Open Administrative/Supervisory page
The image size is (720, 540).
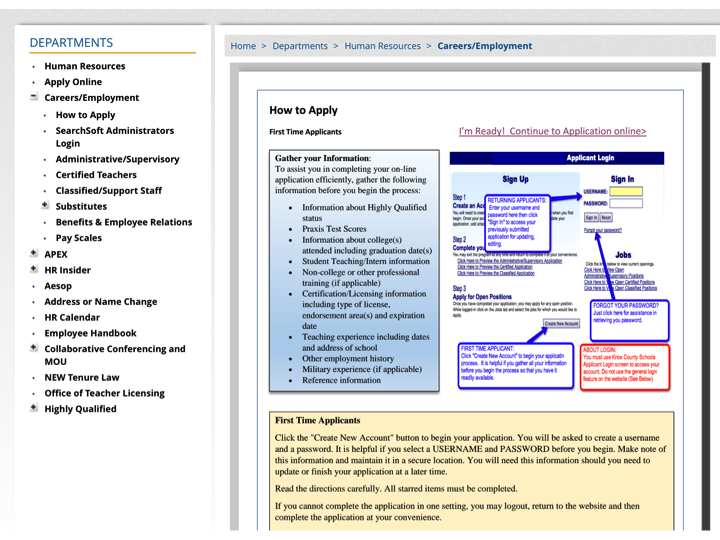117,159
